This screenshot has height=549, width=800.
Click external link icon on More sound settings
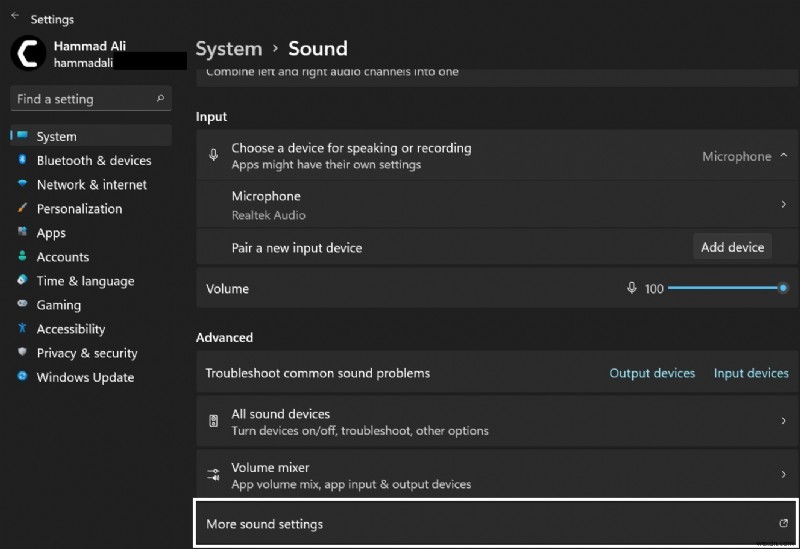pyautogui.click(x=783, y=523)
